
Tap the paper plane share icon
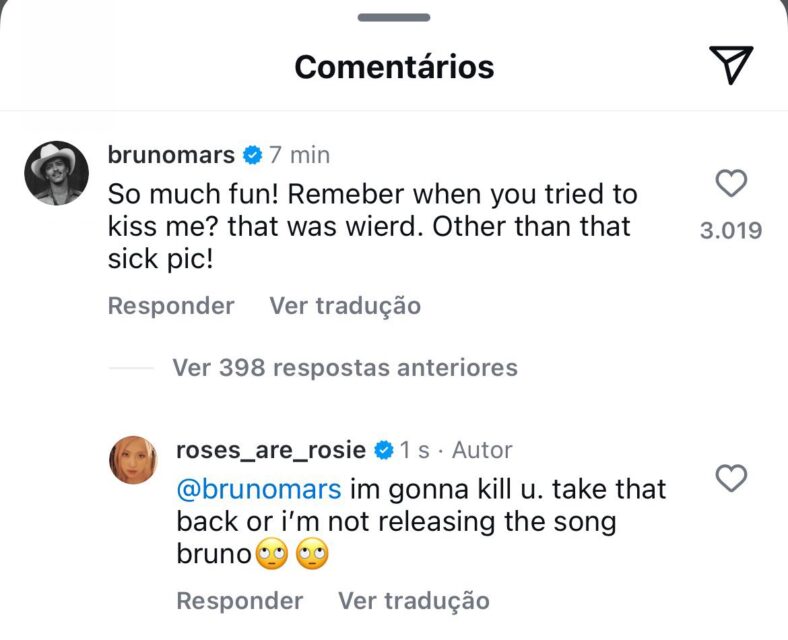coord(732,65)
